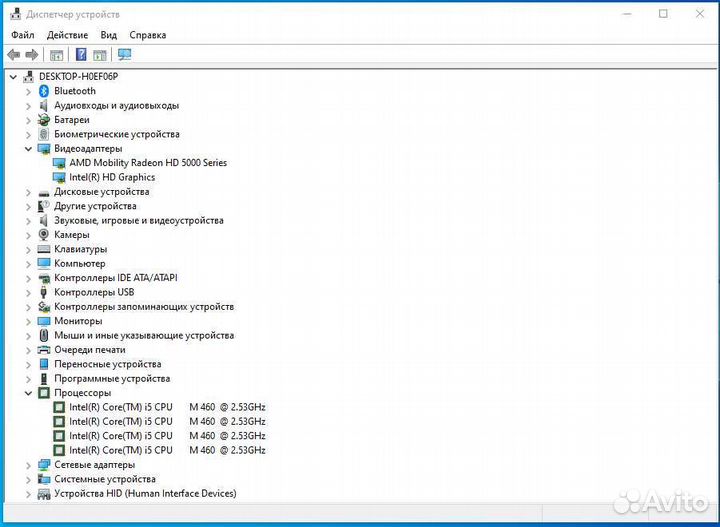720x527 pixels.
Task: Collapse the Видеоадаптеры category
Action: [28, 149]
